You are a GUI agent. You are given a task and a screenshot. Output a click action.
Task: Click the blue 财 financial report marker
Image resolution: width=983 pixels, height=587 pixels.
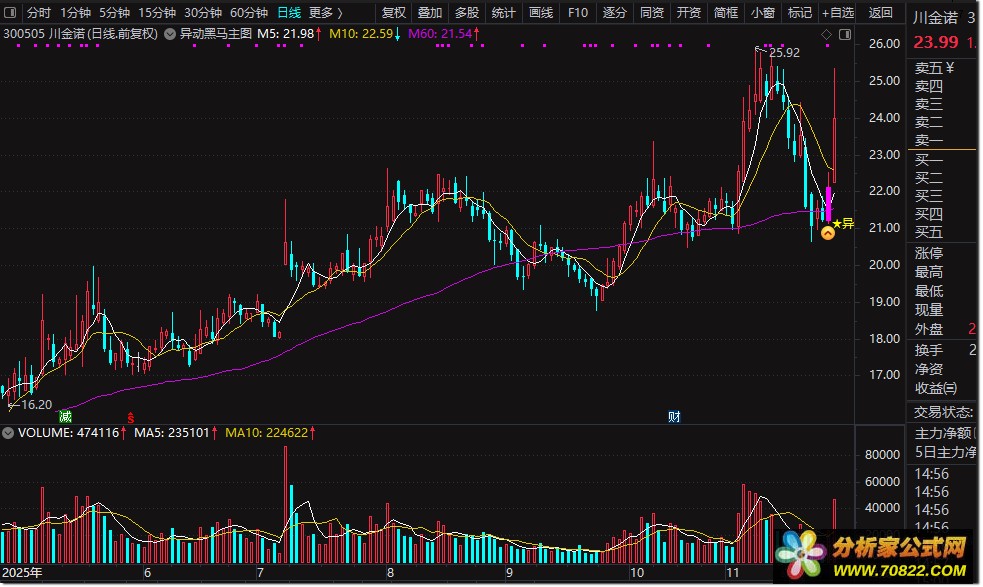pyautogui.click(x=674, y=416)
